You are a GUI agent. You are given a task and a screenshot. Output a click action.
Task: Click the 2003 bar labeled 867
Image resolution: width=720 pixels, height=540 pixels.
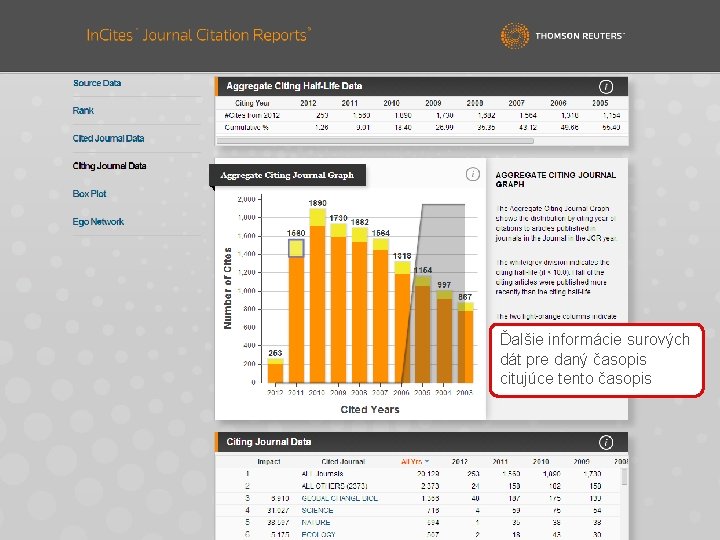tap(466, 343)
